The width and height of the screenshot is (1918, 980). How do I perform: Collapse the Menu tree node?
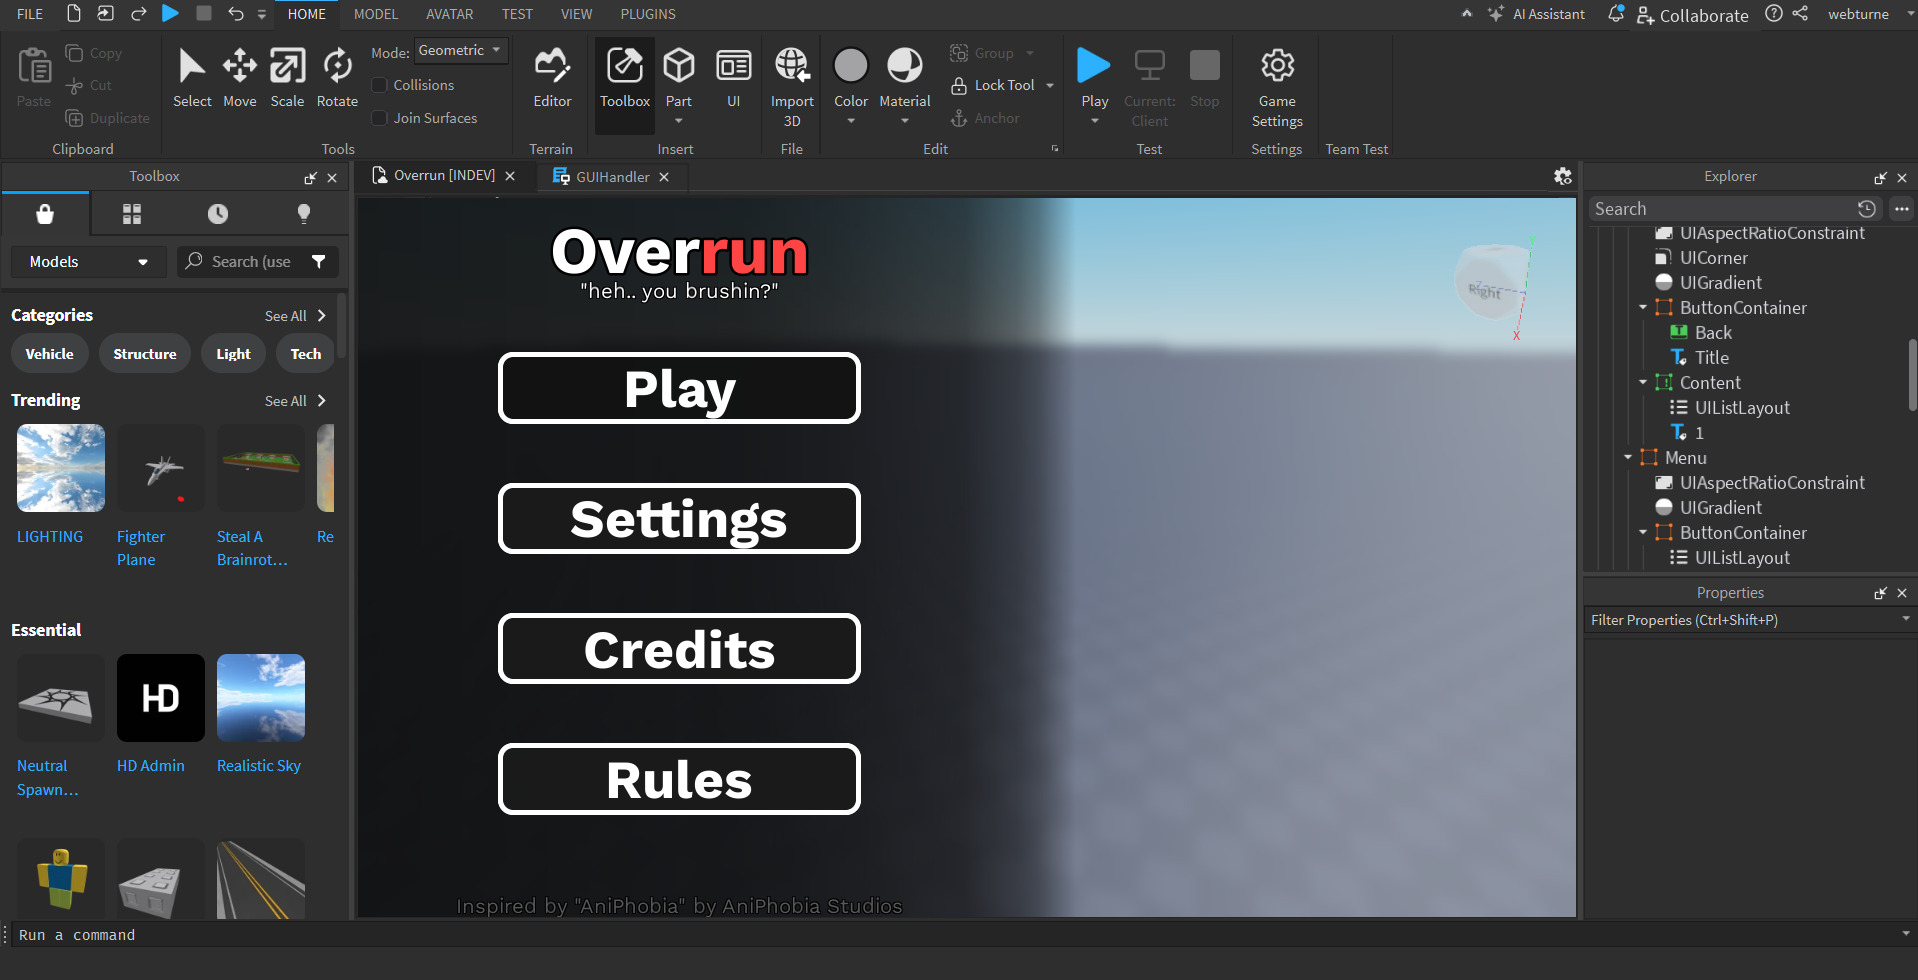[1628, 457]
